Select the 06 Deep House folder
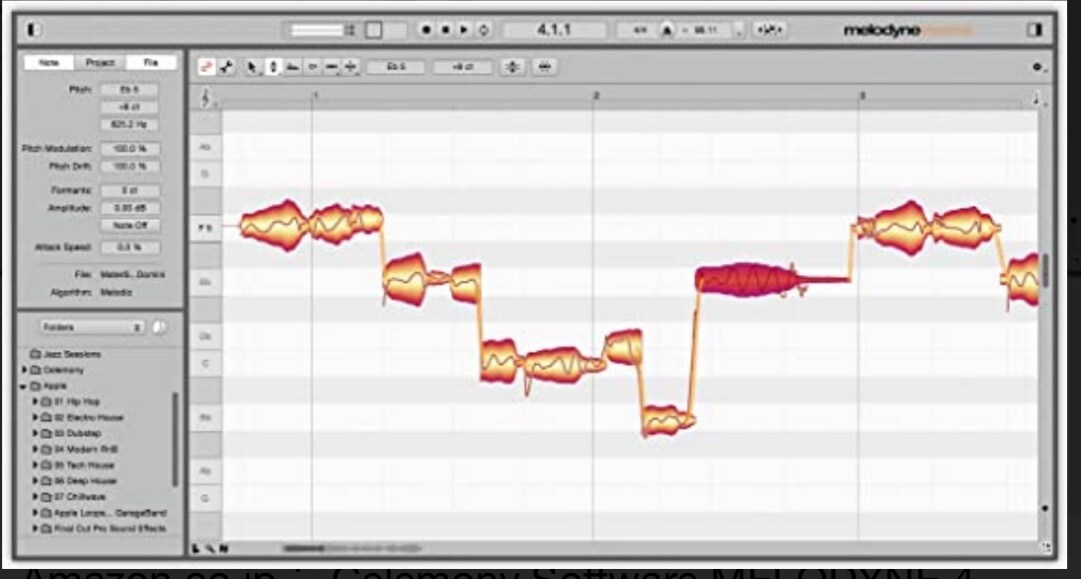 (79, 480)
